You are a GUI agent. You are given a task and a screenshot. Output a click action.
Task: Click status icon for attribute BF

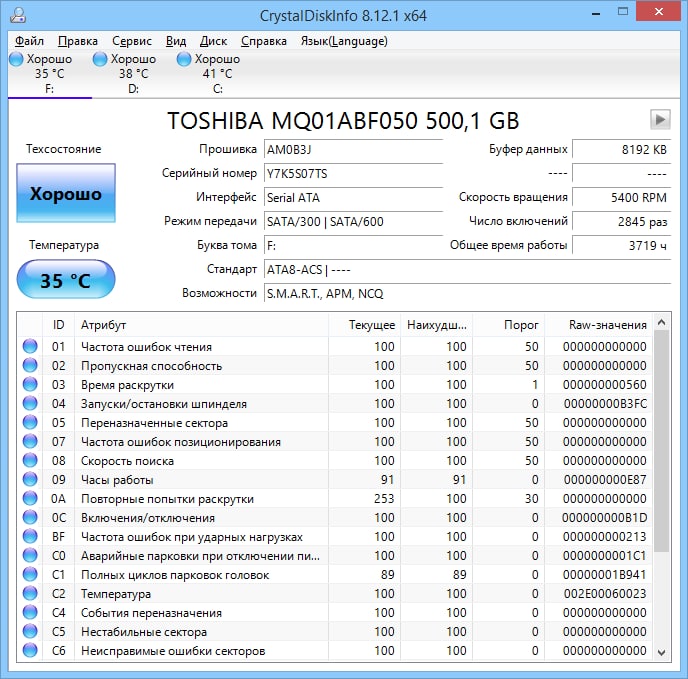(x=30, y=536)
